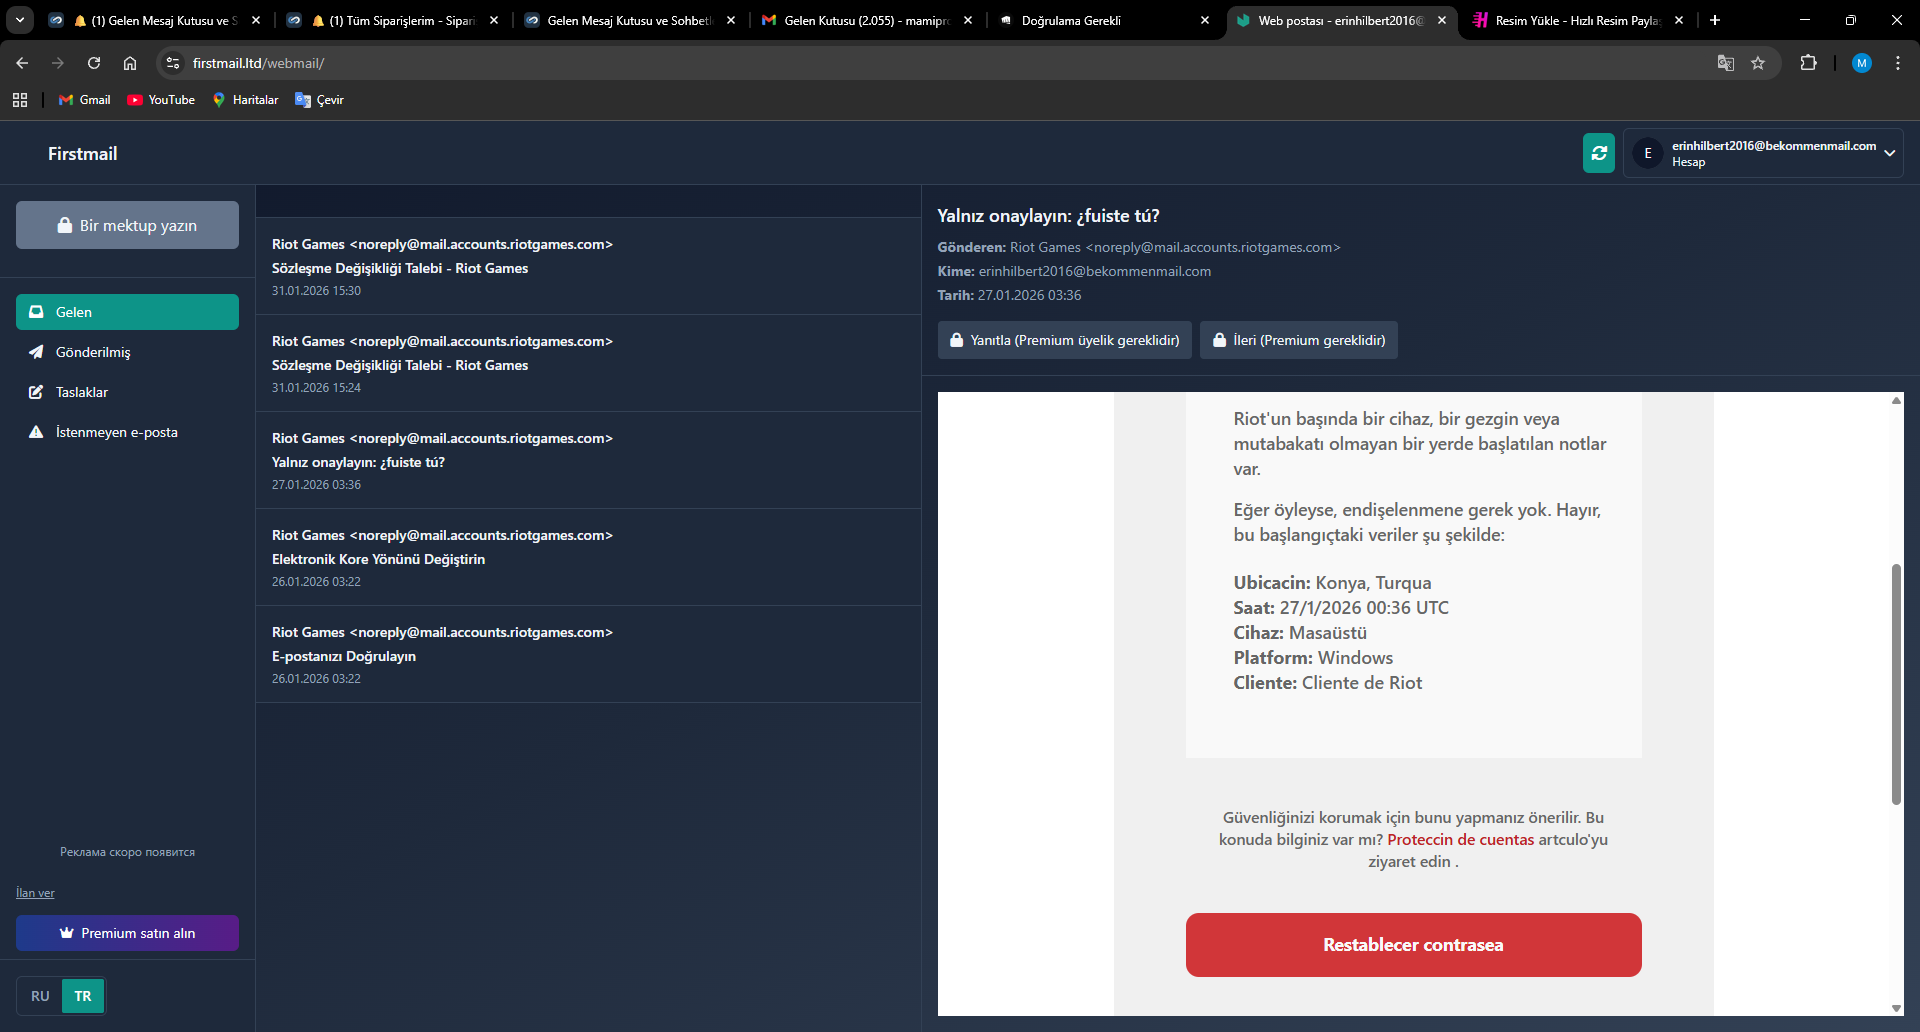Open the apps grid icon in bookmarks bar
Screen dimensions: 1920x1032
20,100
